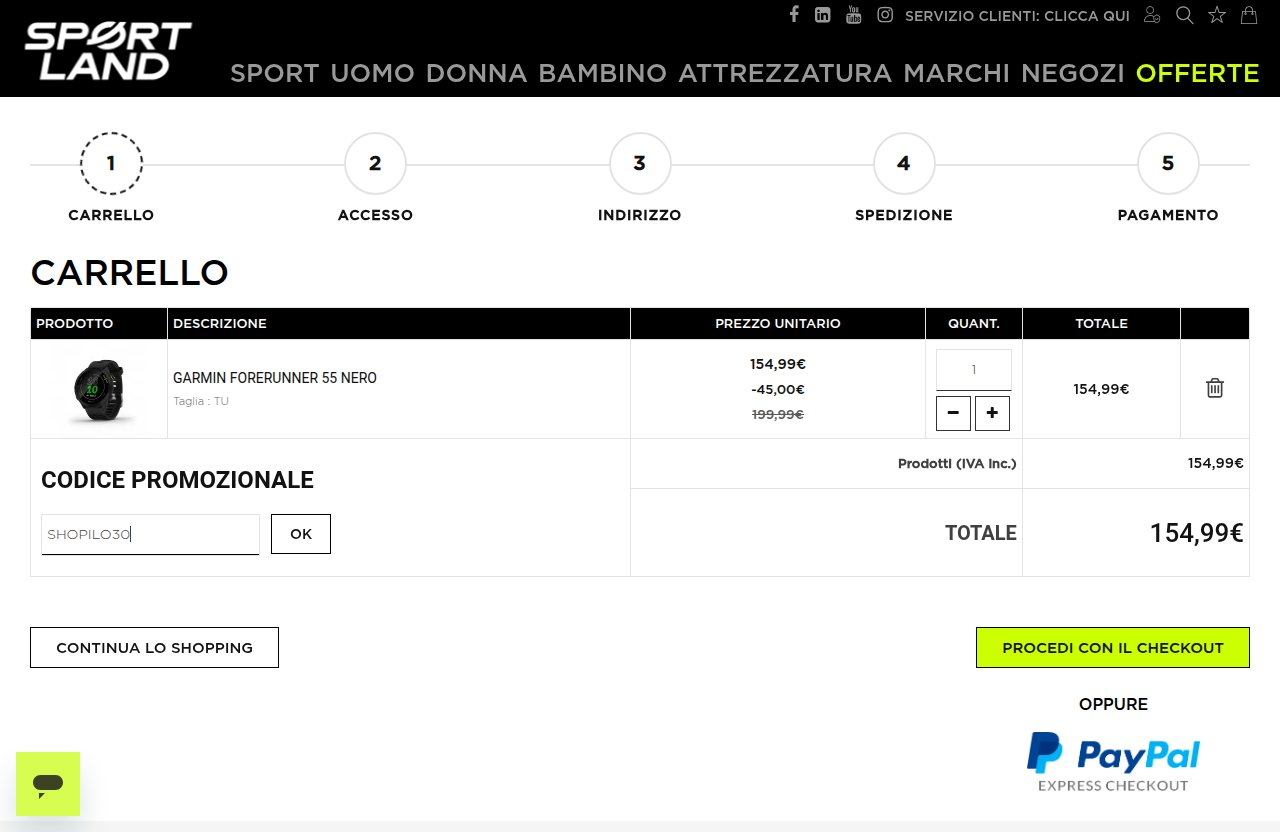Open the OFFERTE menu
The height and width of the screenshot is (832, 1280).
pyautogui.click(x=1198, y=73)
